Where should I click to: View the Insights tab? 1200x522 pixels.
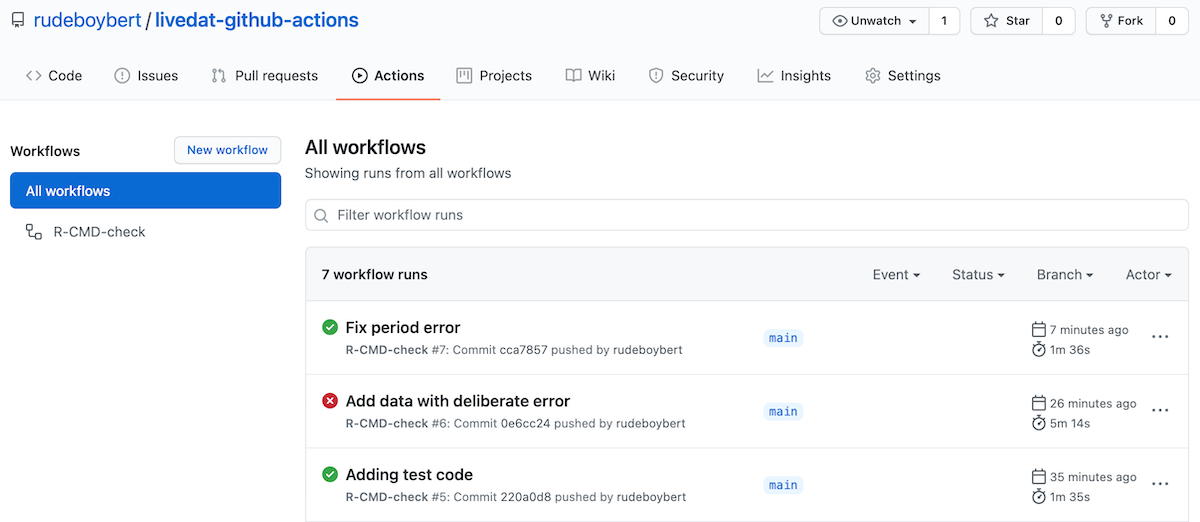point(794,76)
